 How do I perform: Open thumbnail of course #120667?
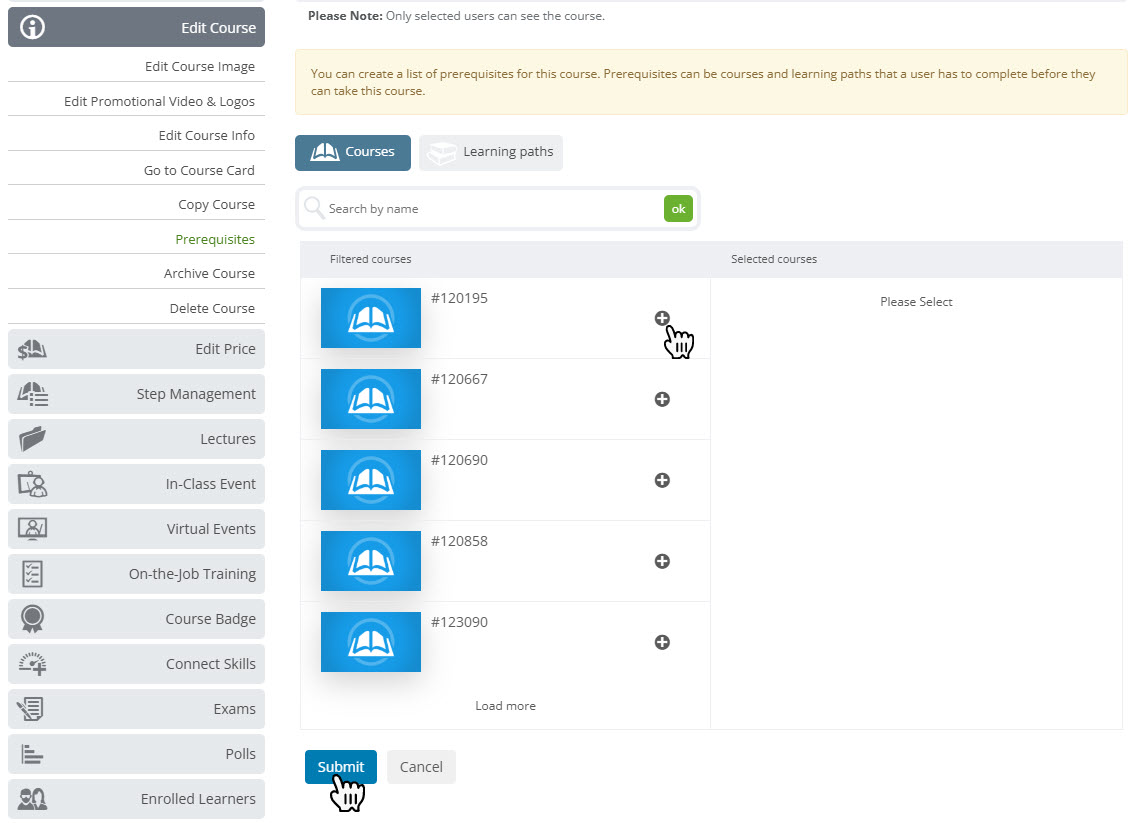(371, 399)
